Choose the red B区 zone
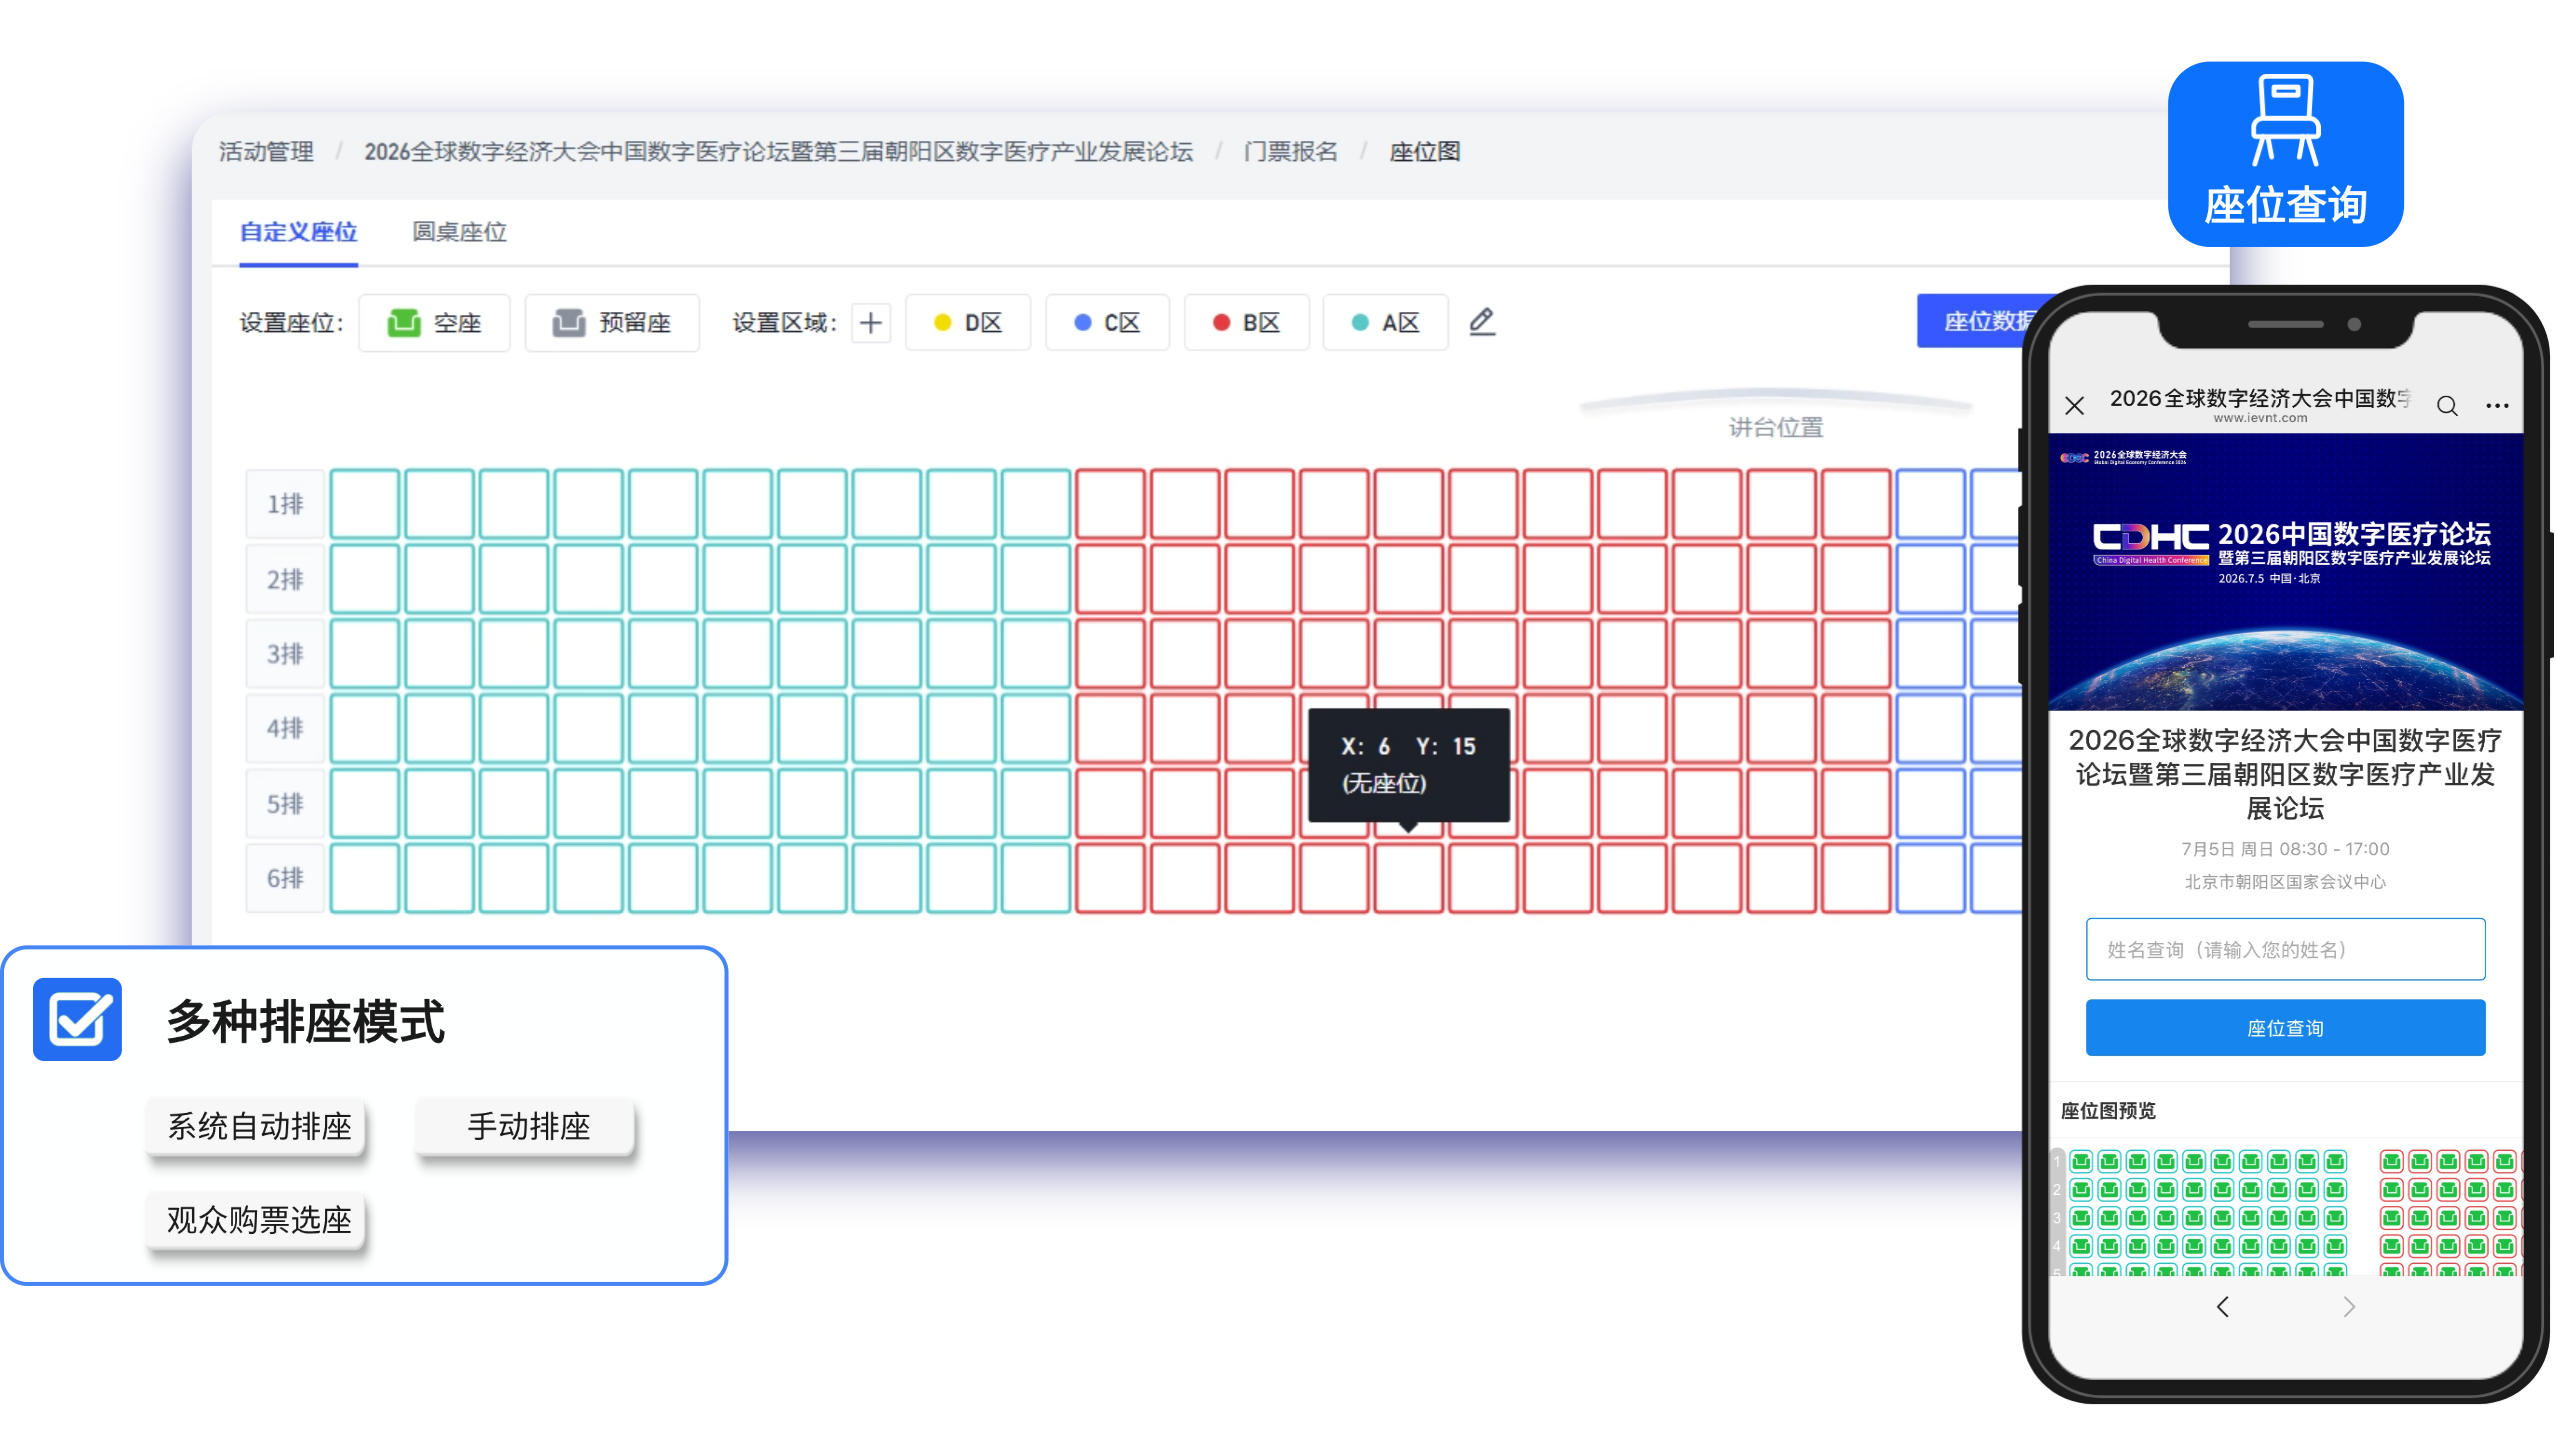The width and height of the screenshot is (2556, 1432). (x=1246, y=323)
